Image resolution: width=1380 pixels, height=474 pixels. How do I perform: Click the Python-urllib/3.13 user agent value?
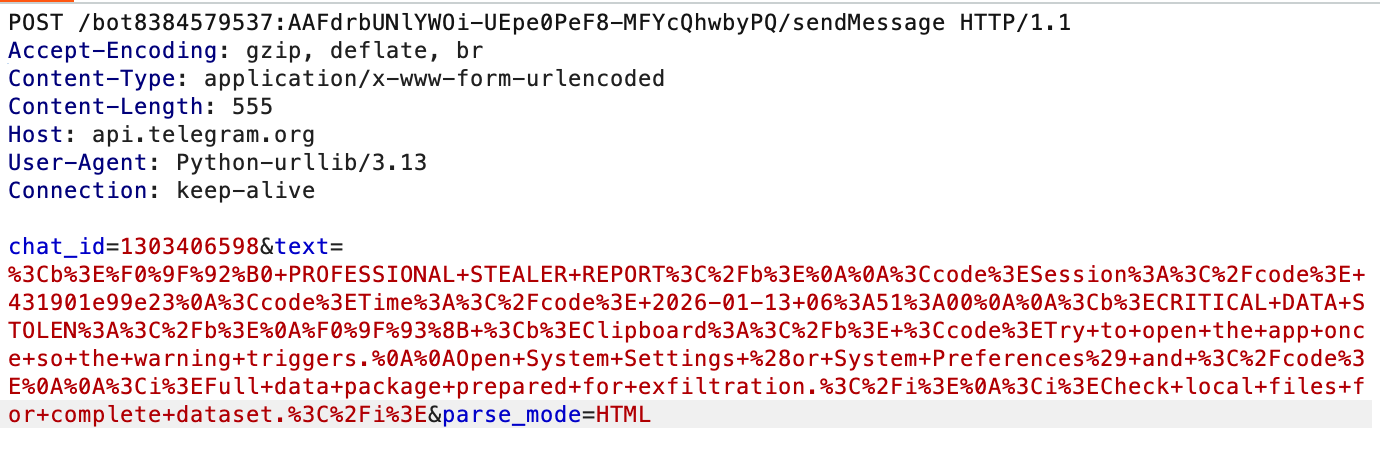(301, 162)
